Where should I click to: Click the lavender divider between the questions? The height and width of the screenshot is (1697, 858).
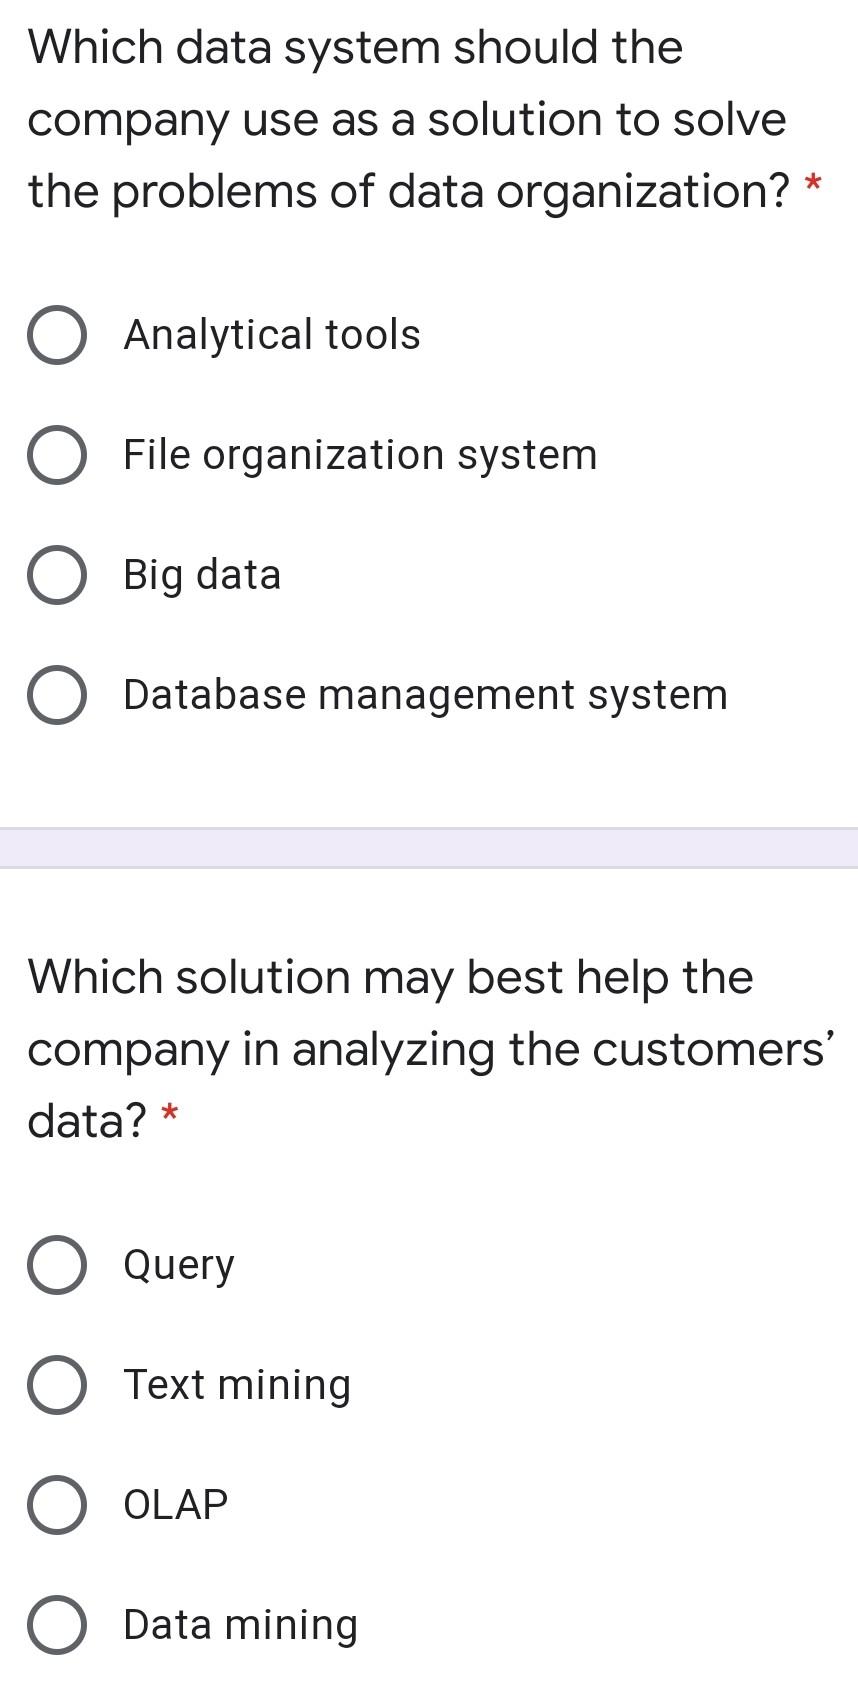click(429, 848)
